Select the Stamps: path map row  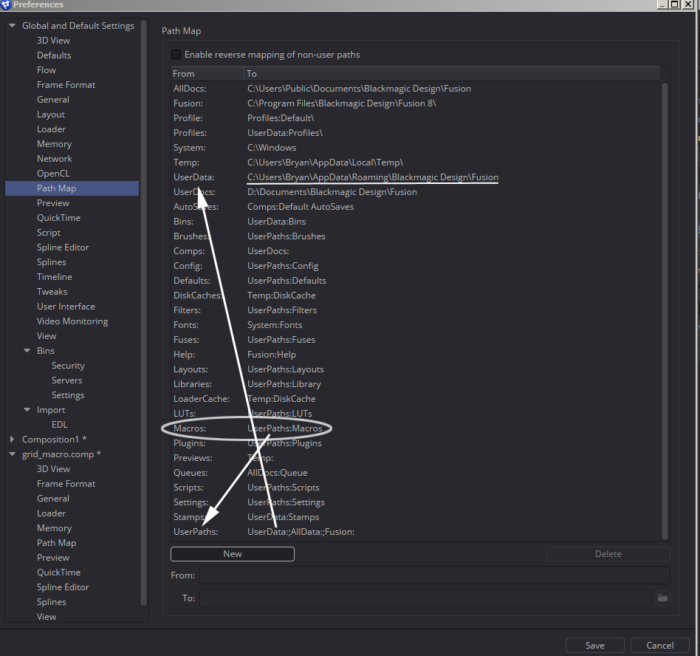[x=416, y=517]
